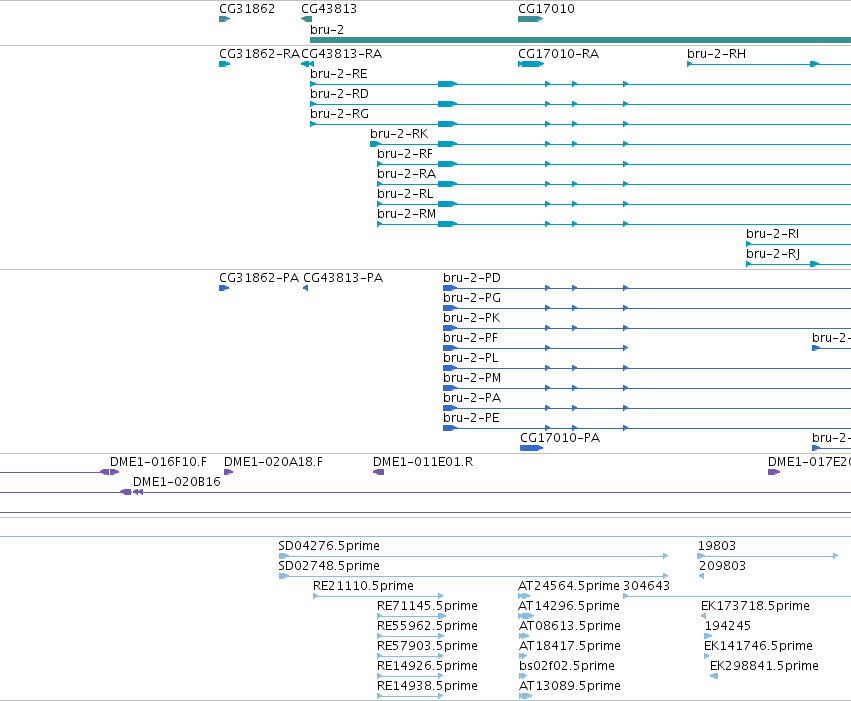Viewport: 851px width, 701px height.
Task: Select EST RE21110.5prime label
Action: point(363,586)
